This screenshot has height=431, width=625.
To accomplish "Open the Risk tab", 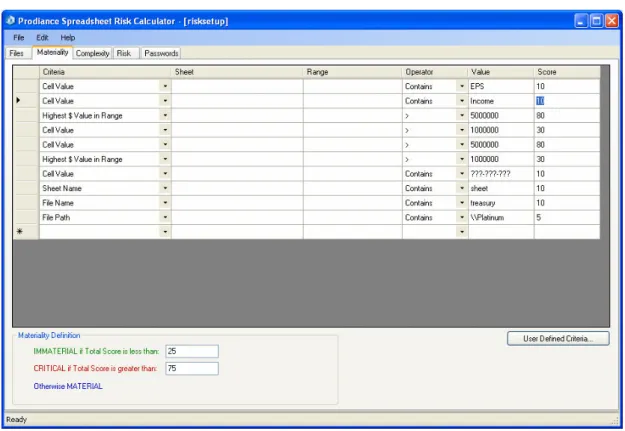I will coord(124,53).
